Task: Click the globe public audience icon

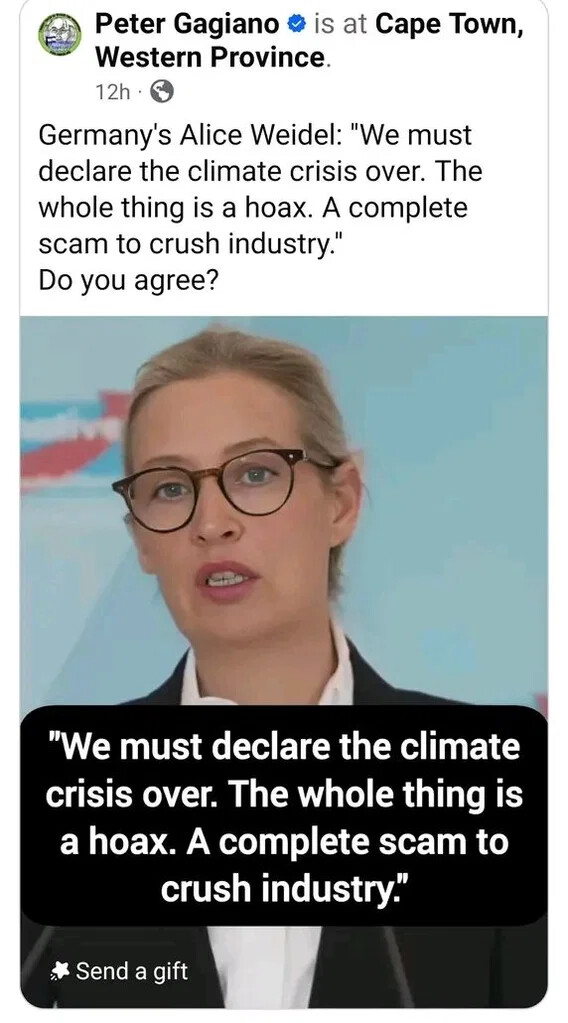Action: point(162,92)
